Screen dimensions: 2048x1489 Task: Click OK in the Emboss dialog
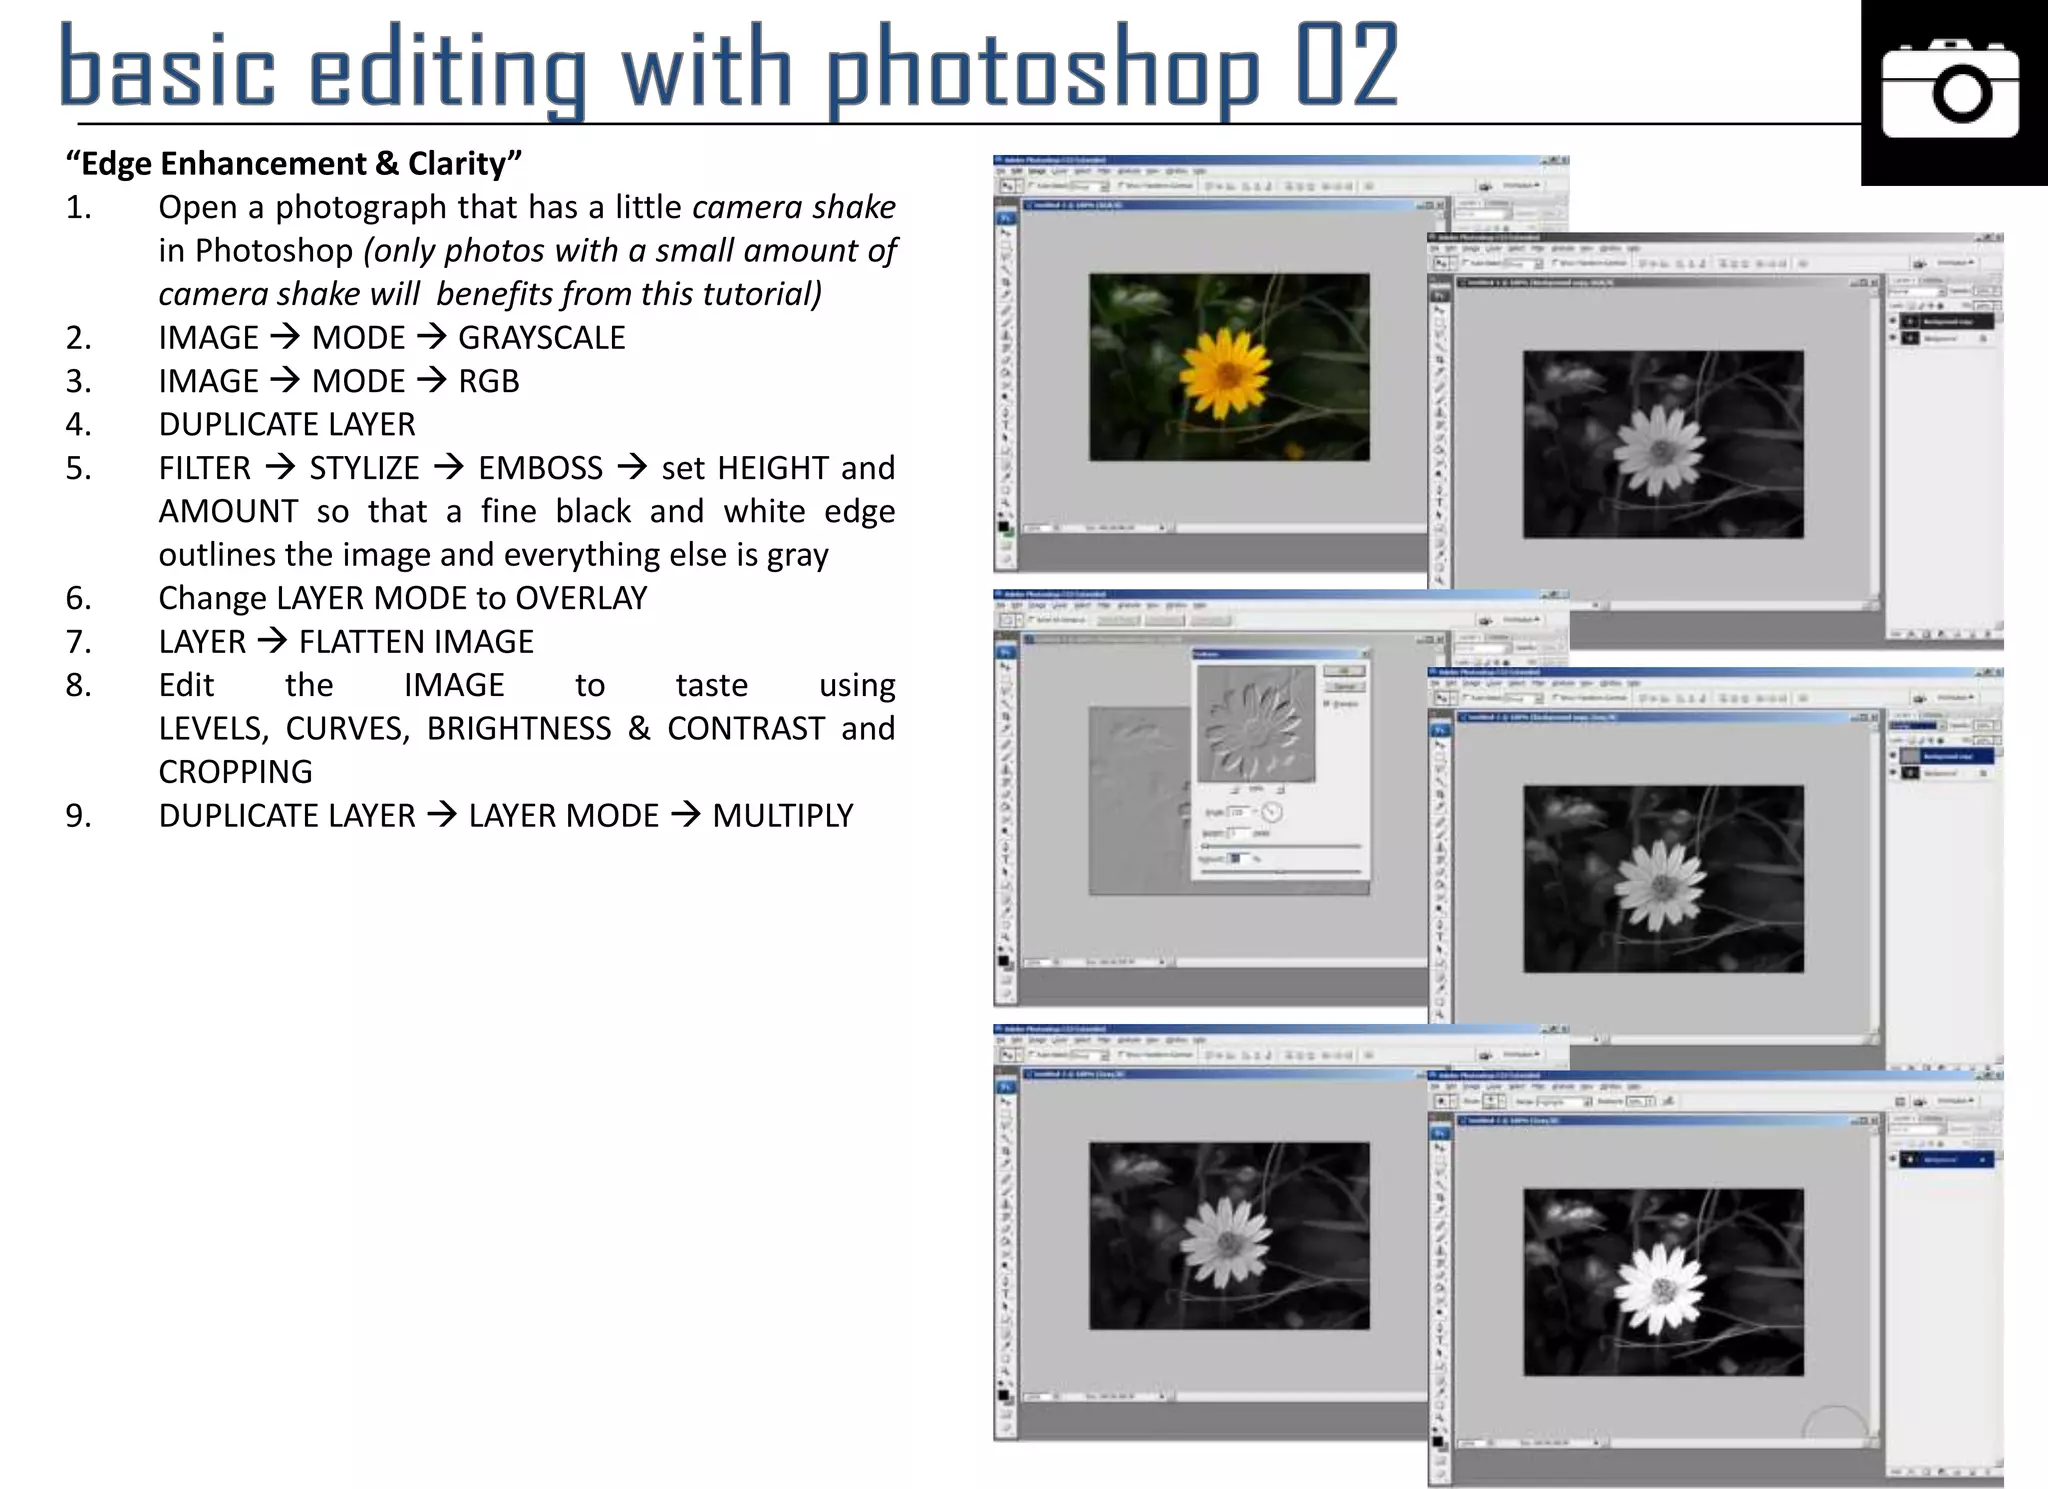click(x=1344, y=671)
